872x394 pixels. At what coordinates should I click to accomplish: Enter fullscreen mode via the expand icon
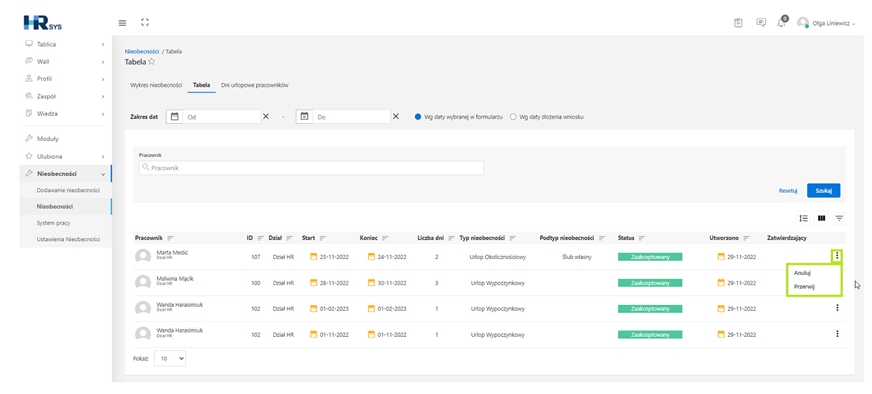[x=145, y=22]
